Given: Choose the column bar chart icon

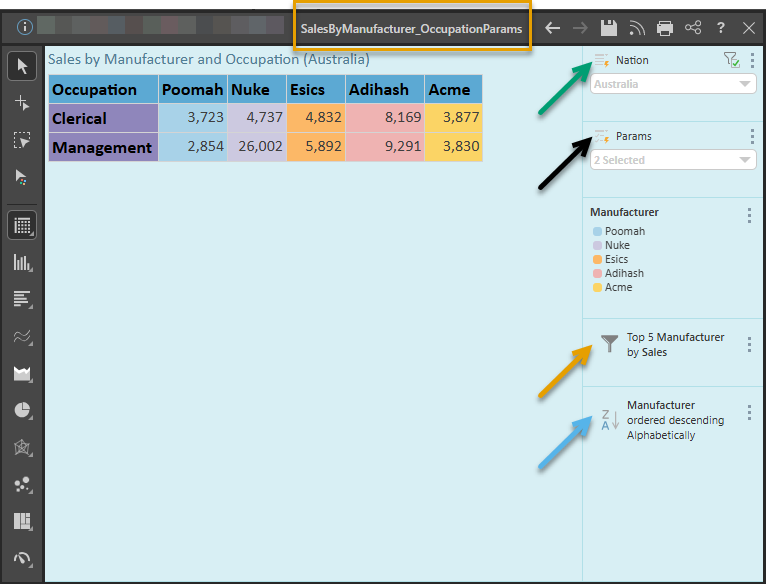Looking at the screenshot, I should coord(23,263).
